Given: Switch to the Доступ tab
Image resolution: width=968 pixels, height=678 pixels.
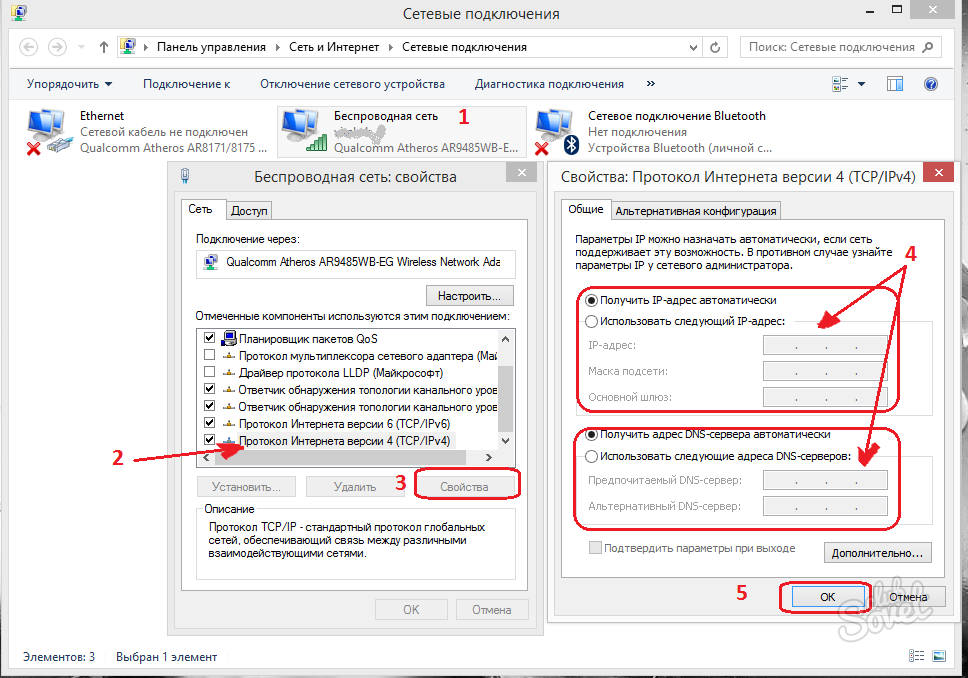Looking at the screenshot, I should (249, 211).
